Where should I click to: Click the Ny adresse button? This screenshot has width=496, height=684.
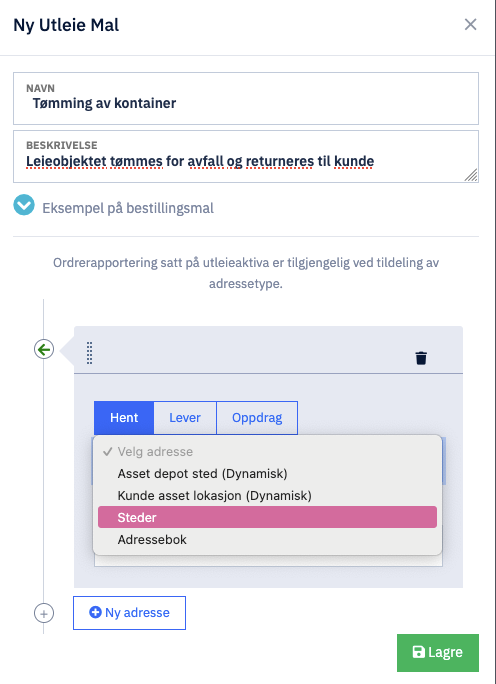coord(130,613)
